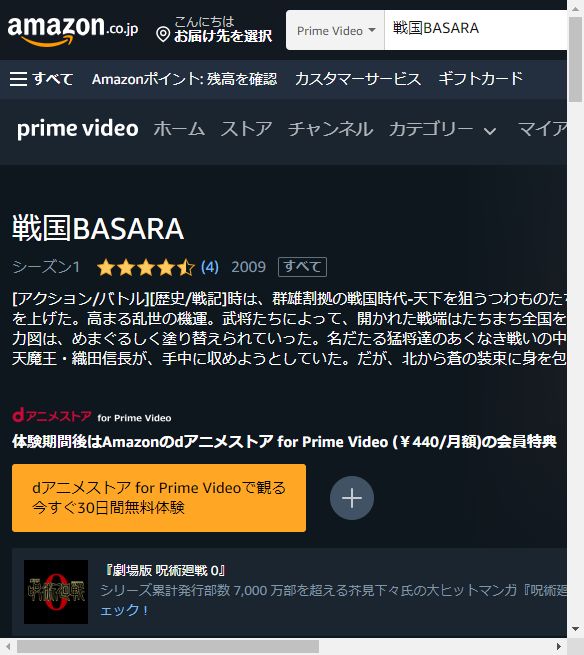Viewport: 584px width, 655px height.
Task: Click the star rating icons
Action: (145, 267)
